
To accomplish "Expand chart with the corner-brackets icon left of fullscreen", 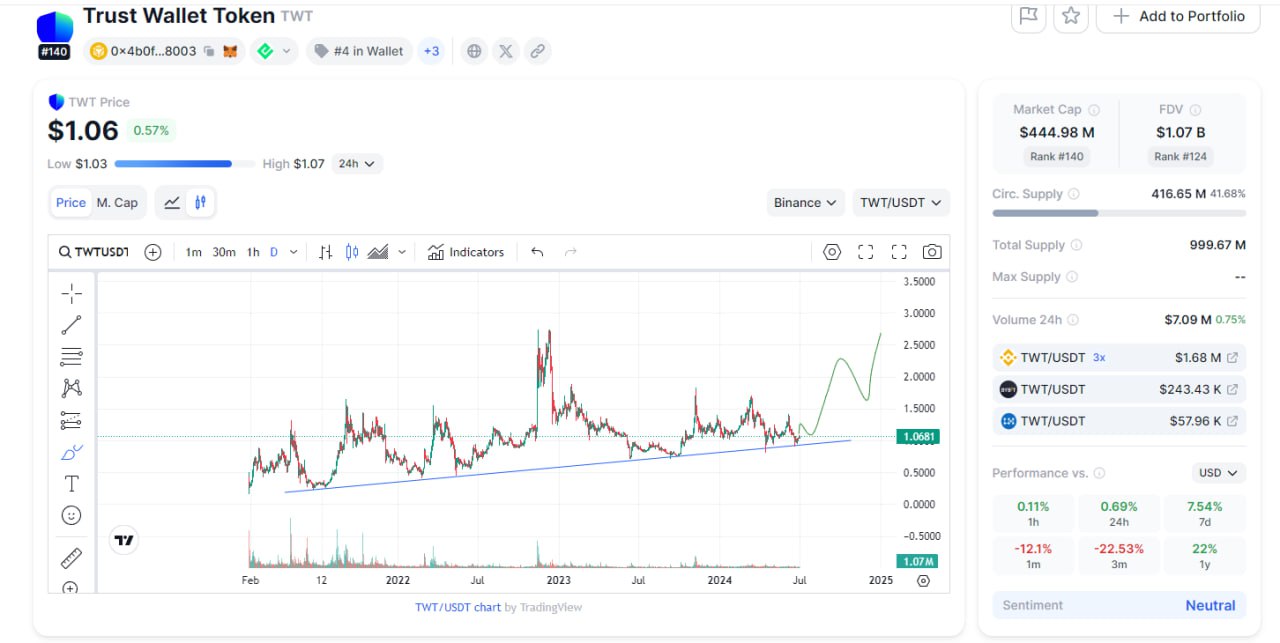I will (x=866, y=252).
